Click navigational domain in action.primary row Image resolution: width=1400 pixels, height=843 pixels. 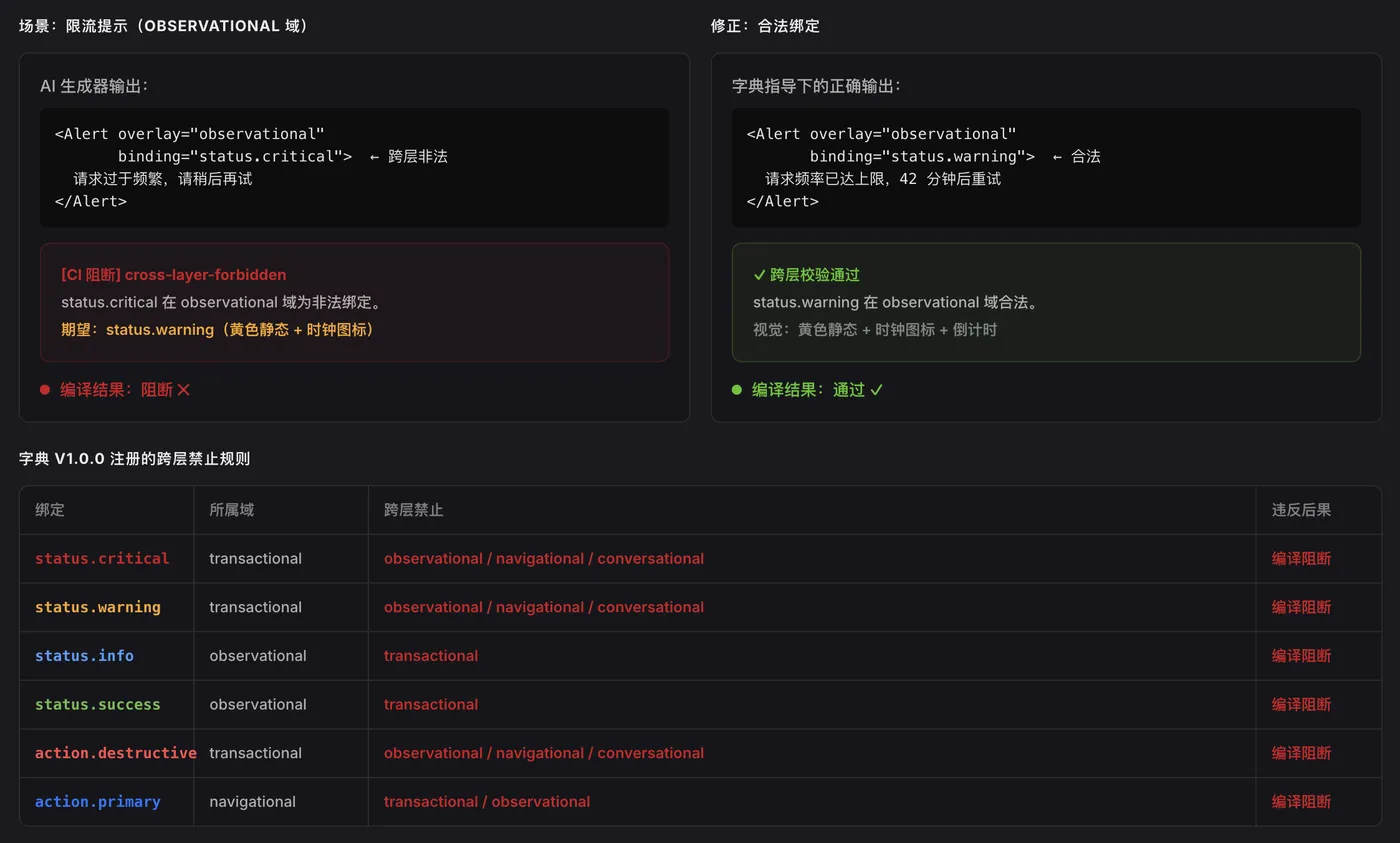tap(252, 801)
